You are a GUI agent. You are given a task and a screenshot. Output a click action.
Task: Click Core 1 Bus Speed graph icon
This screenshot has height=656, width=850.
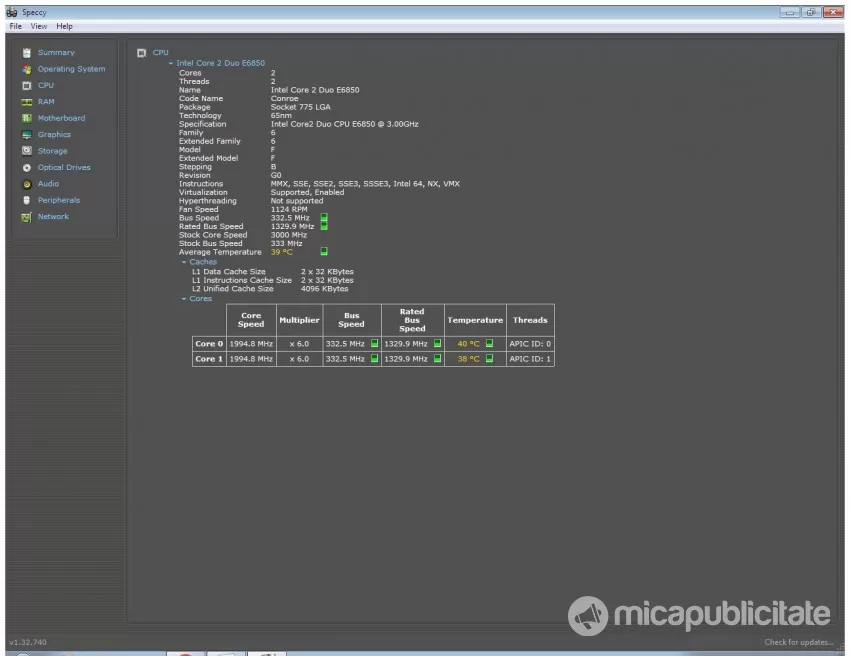click(x=374, y=358)
